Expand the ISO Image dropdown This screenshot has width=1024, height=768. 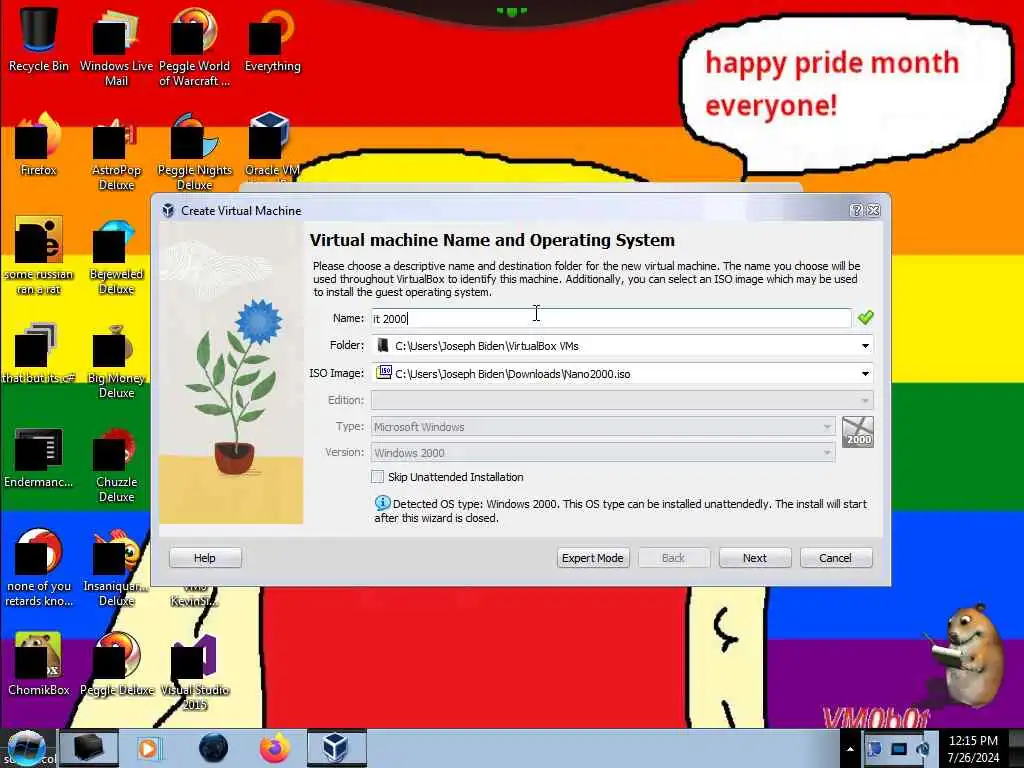pos(865,374)
